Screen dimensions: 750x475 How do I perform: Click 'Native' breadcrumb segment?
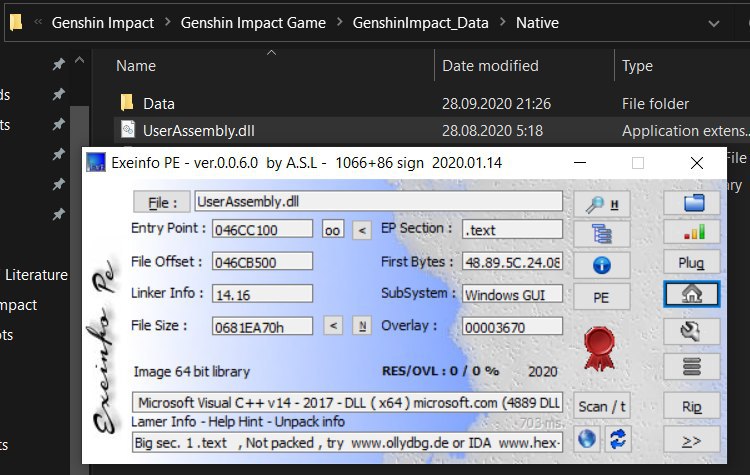click(x=537, y=22)
